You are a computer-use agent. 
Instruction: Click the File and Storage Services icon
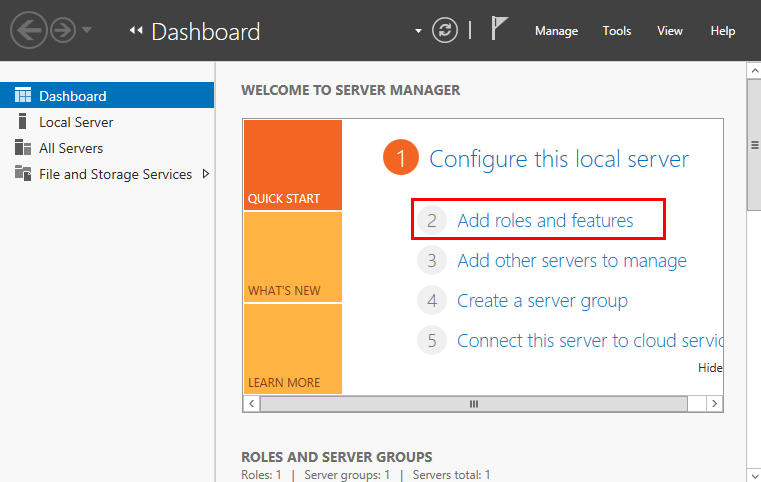23,173
